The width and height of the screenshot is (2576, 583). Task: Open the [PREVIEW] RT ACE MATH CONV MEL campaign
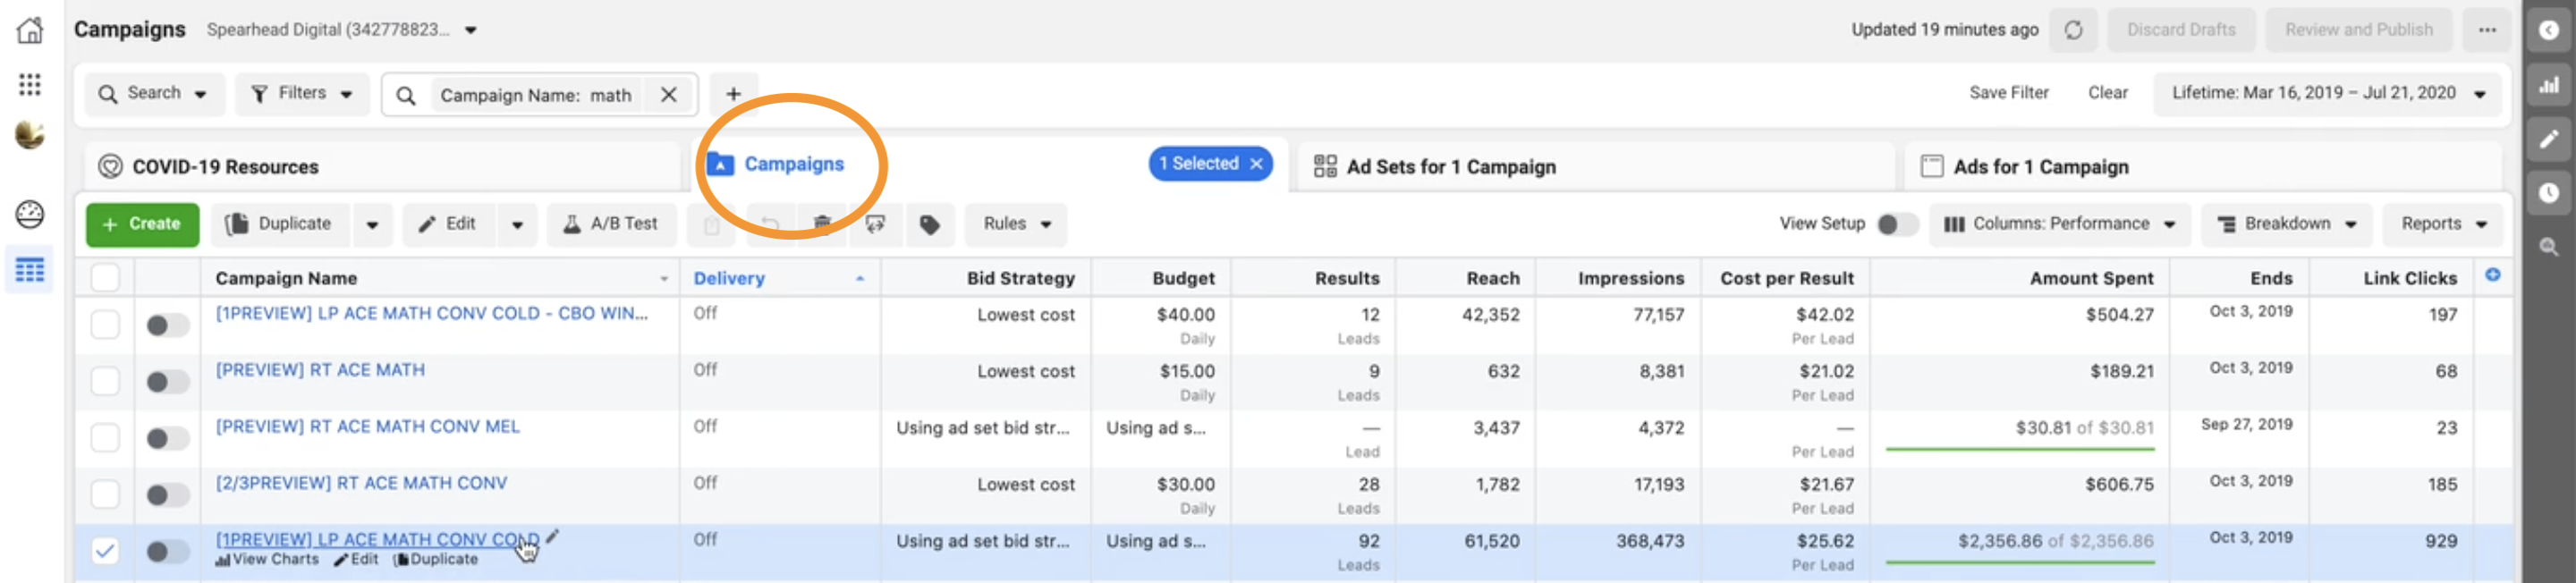click(x=367, y=426)
